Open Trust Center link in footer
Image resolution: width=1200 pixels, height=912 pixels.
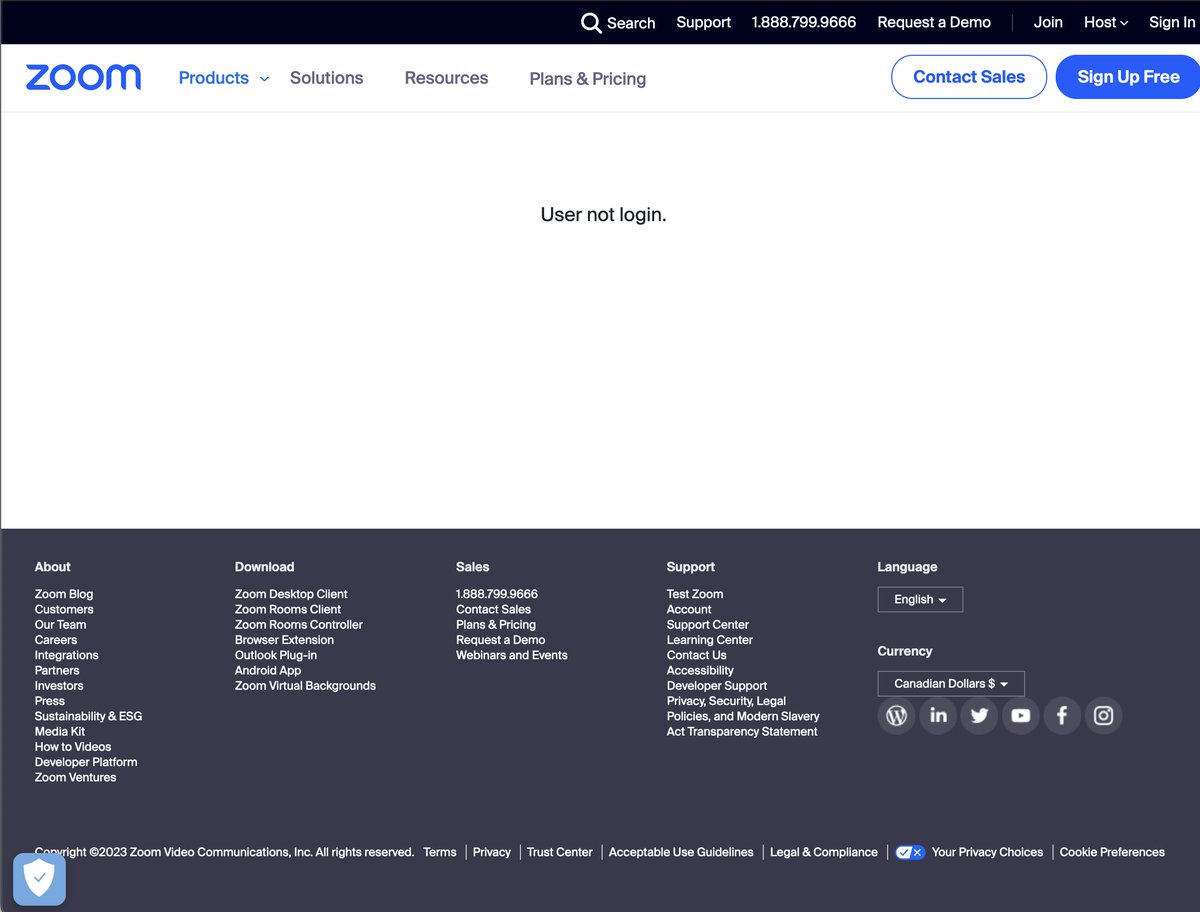click(x=560, y=852)
